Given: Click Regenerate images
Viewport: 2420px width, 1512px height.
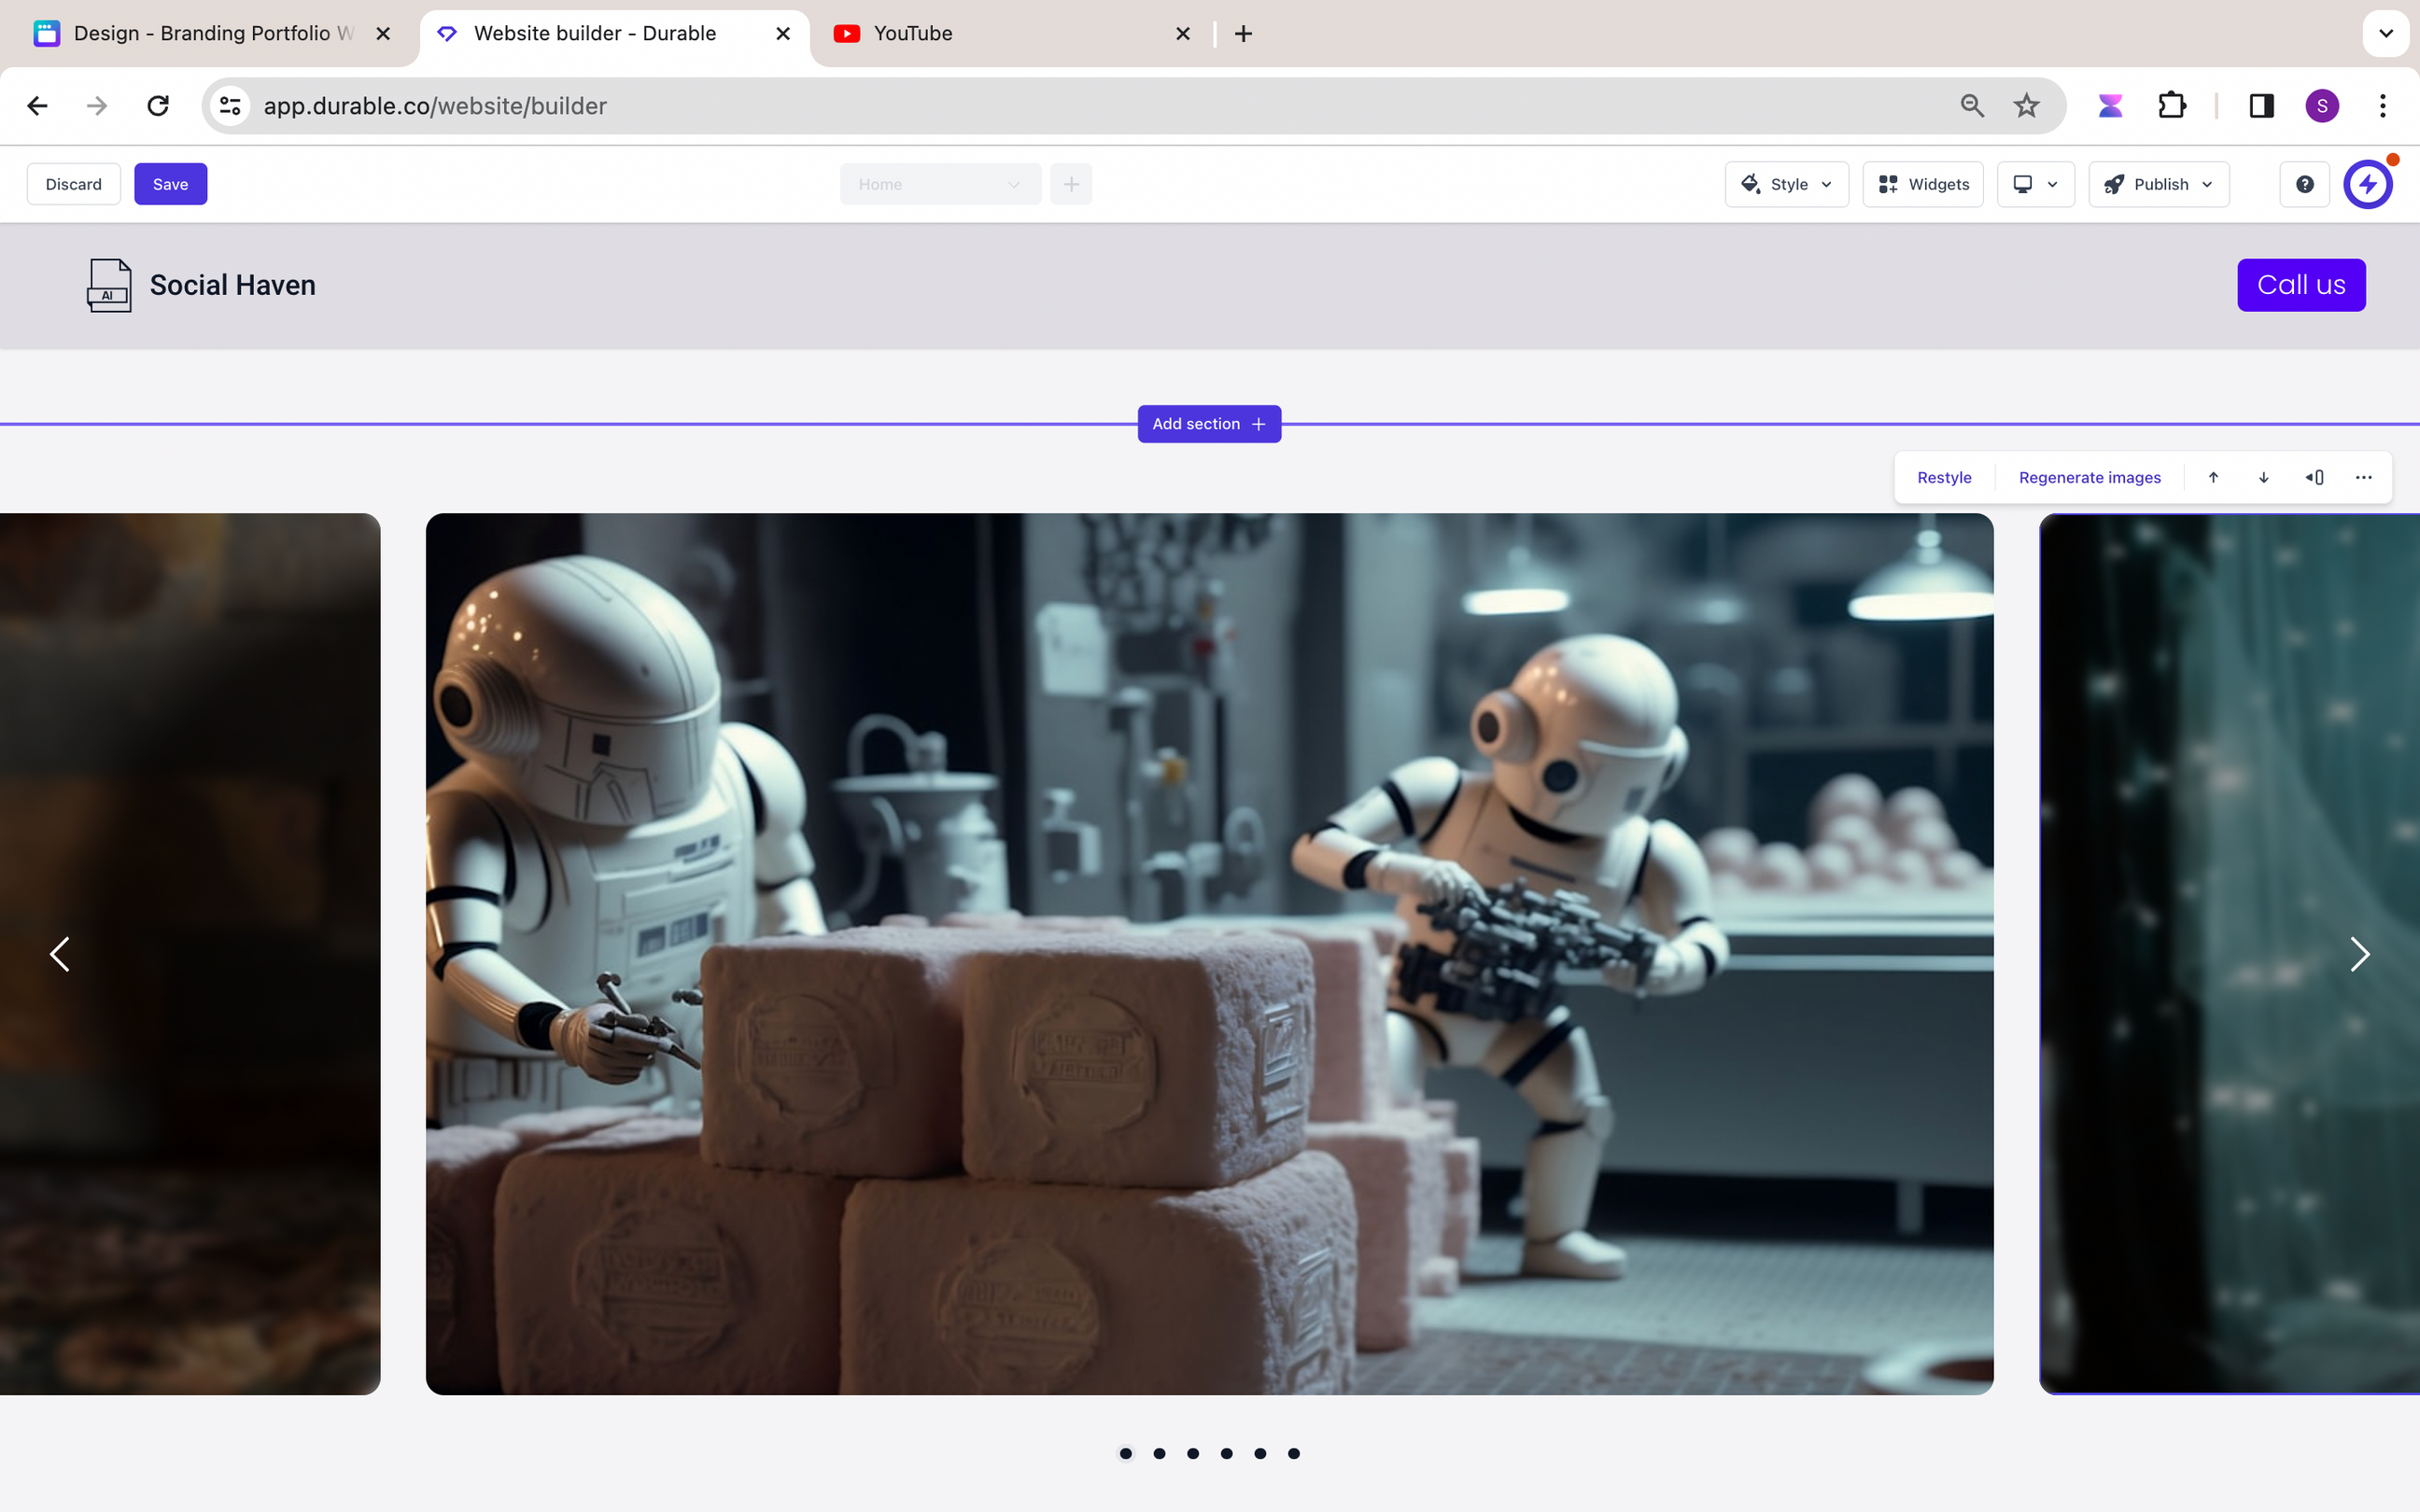Looking at the screenshot, I should coord(2090,478).
